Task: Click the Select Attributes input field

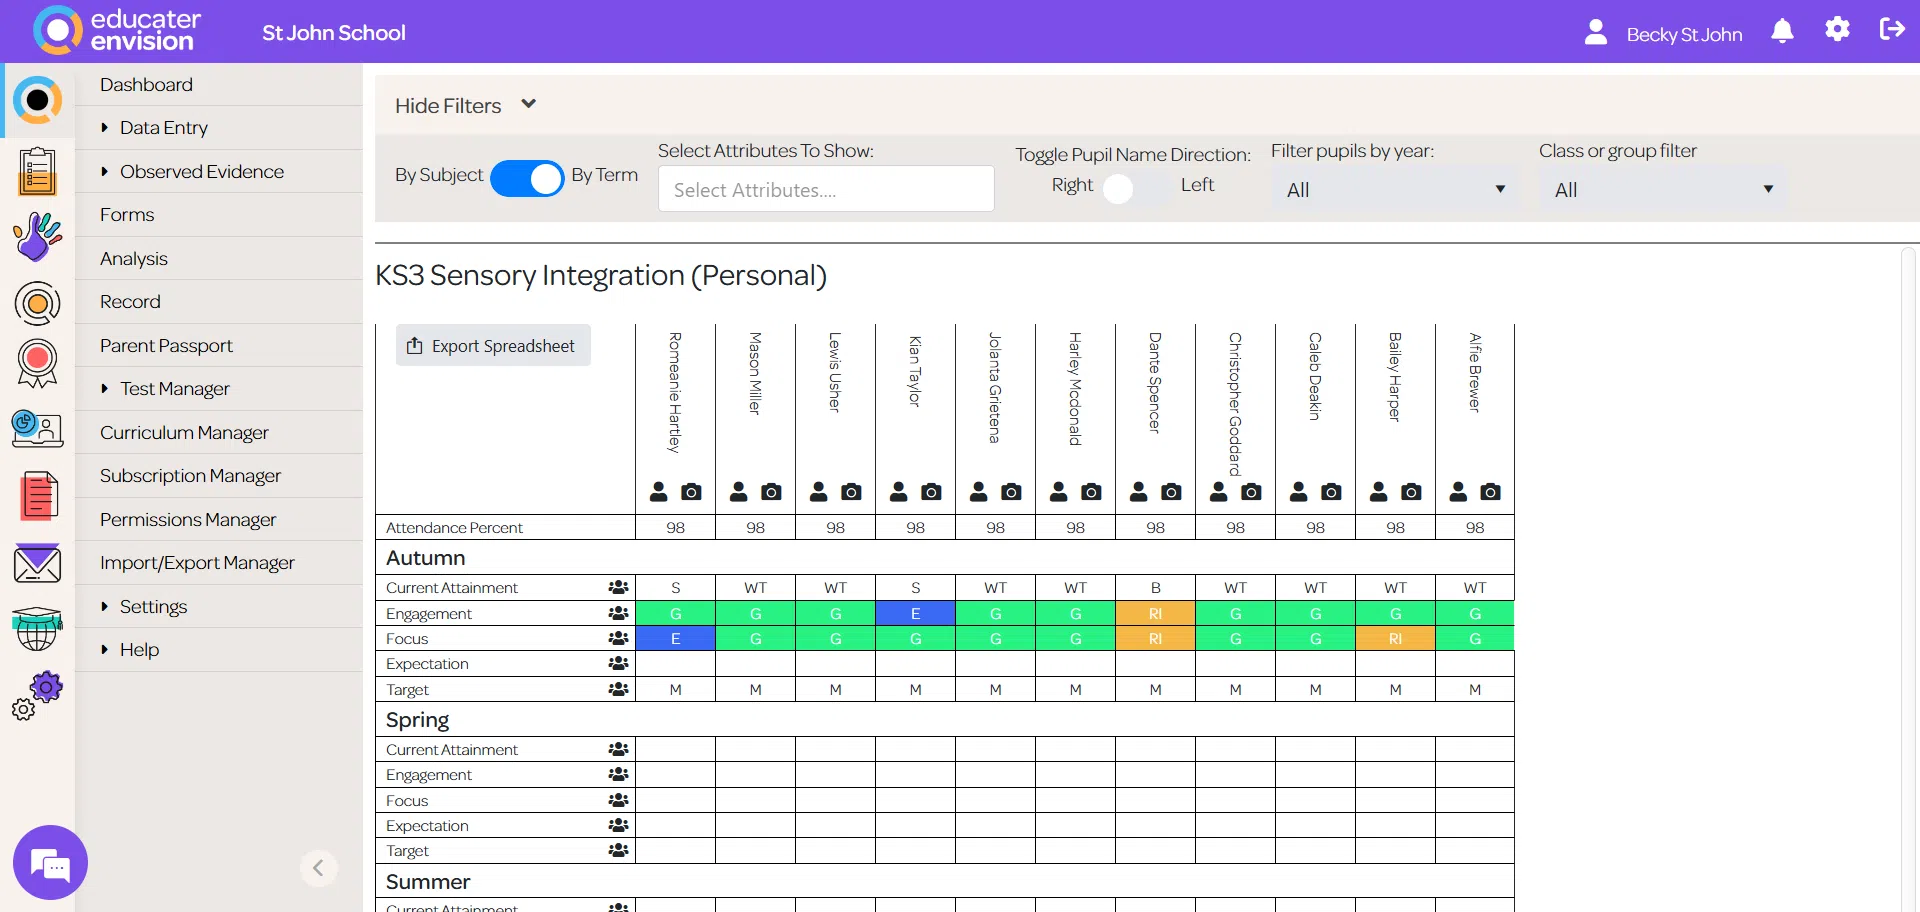Action: [825, 190]
